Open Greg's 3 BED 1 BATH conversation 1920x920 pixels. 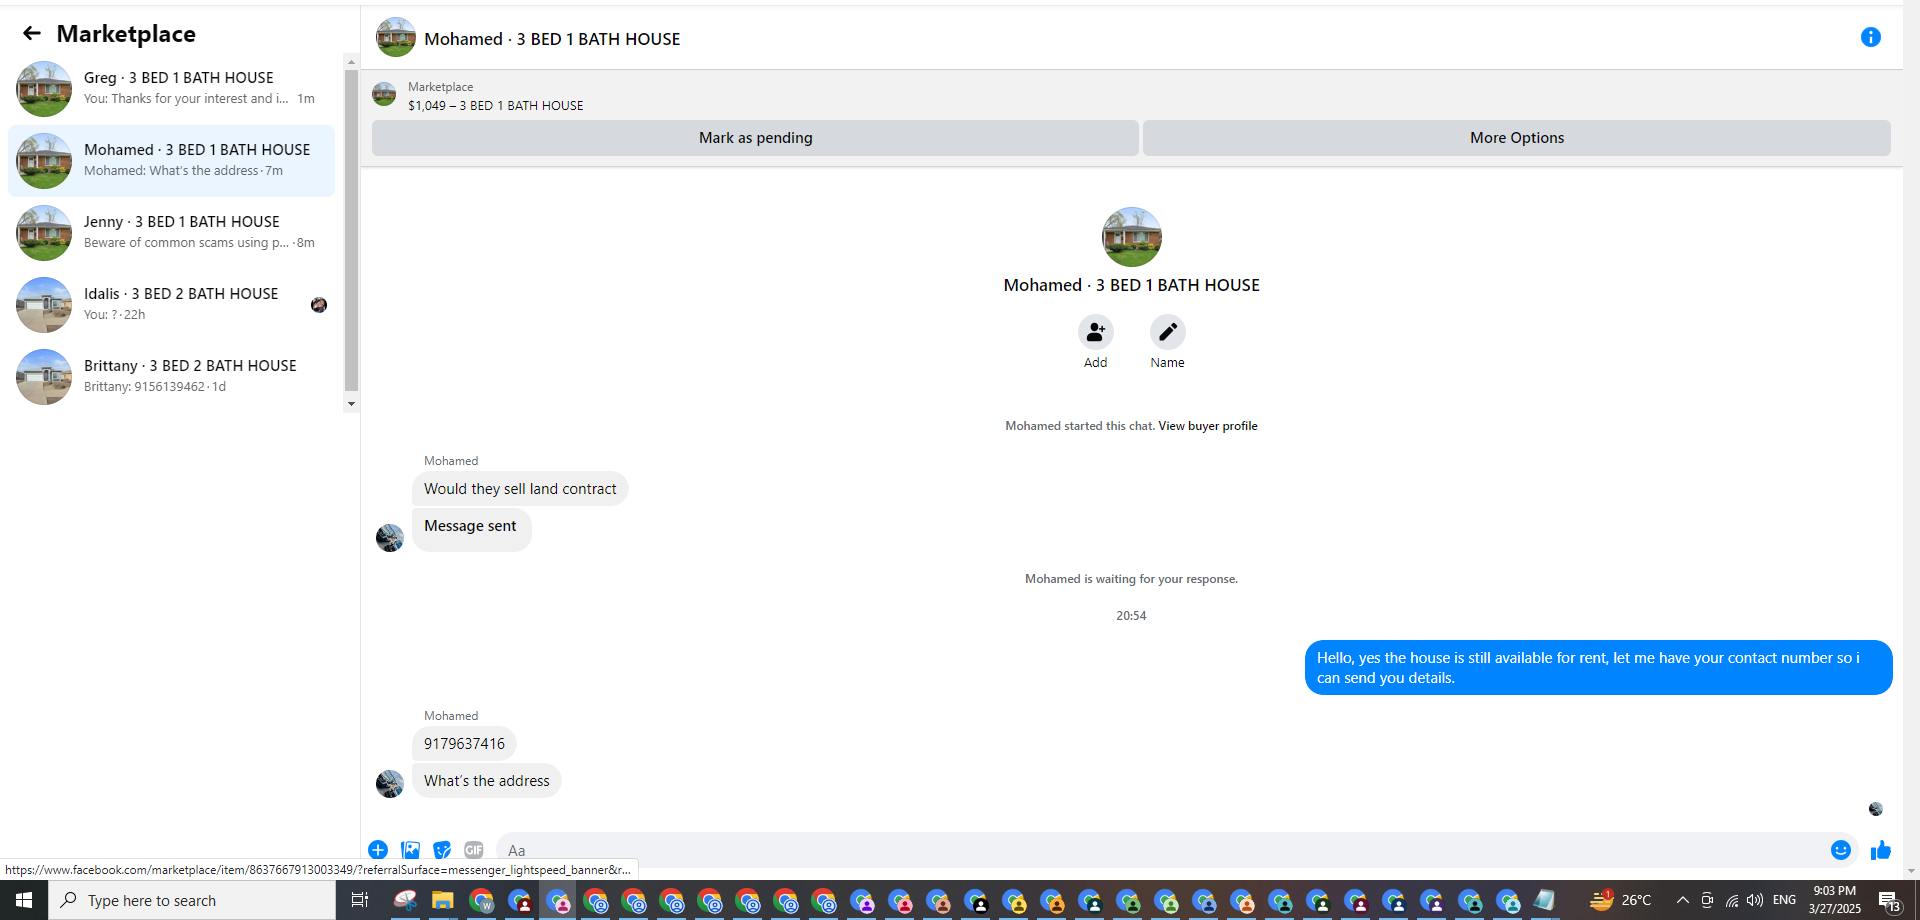pos(171,88)
